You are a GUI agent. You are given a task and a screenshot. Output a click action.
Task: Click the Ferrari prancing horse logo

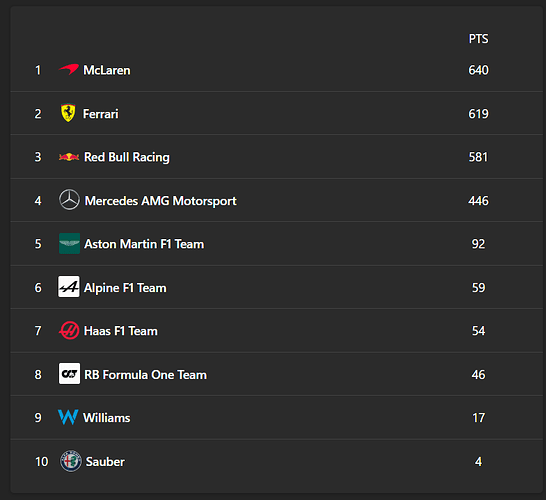point(68,113)
